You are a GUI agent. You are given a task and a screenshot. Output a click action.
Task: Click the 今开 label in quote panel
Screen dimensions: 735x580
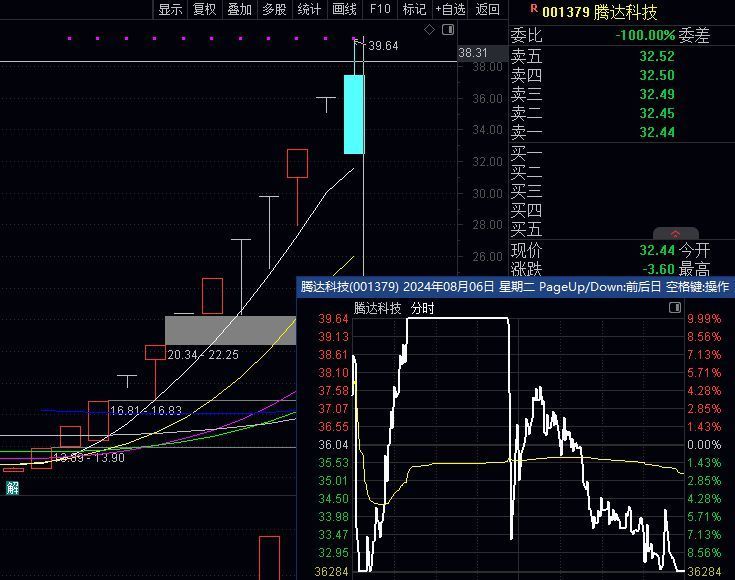(x=694, y=250)
